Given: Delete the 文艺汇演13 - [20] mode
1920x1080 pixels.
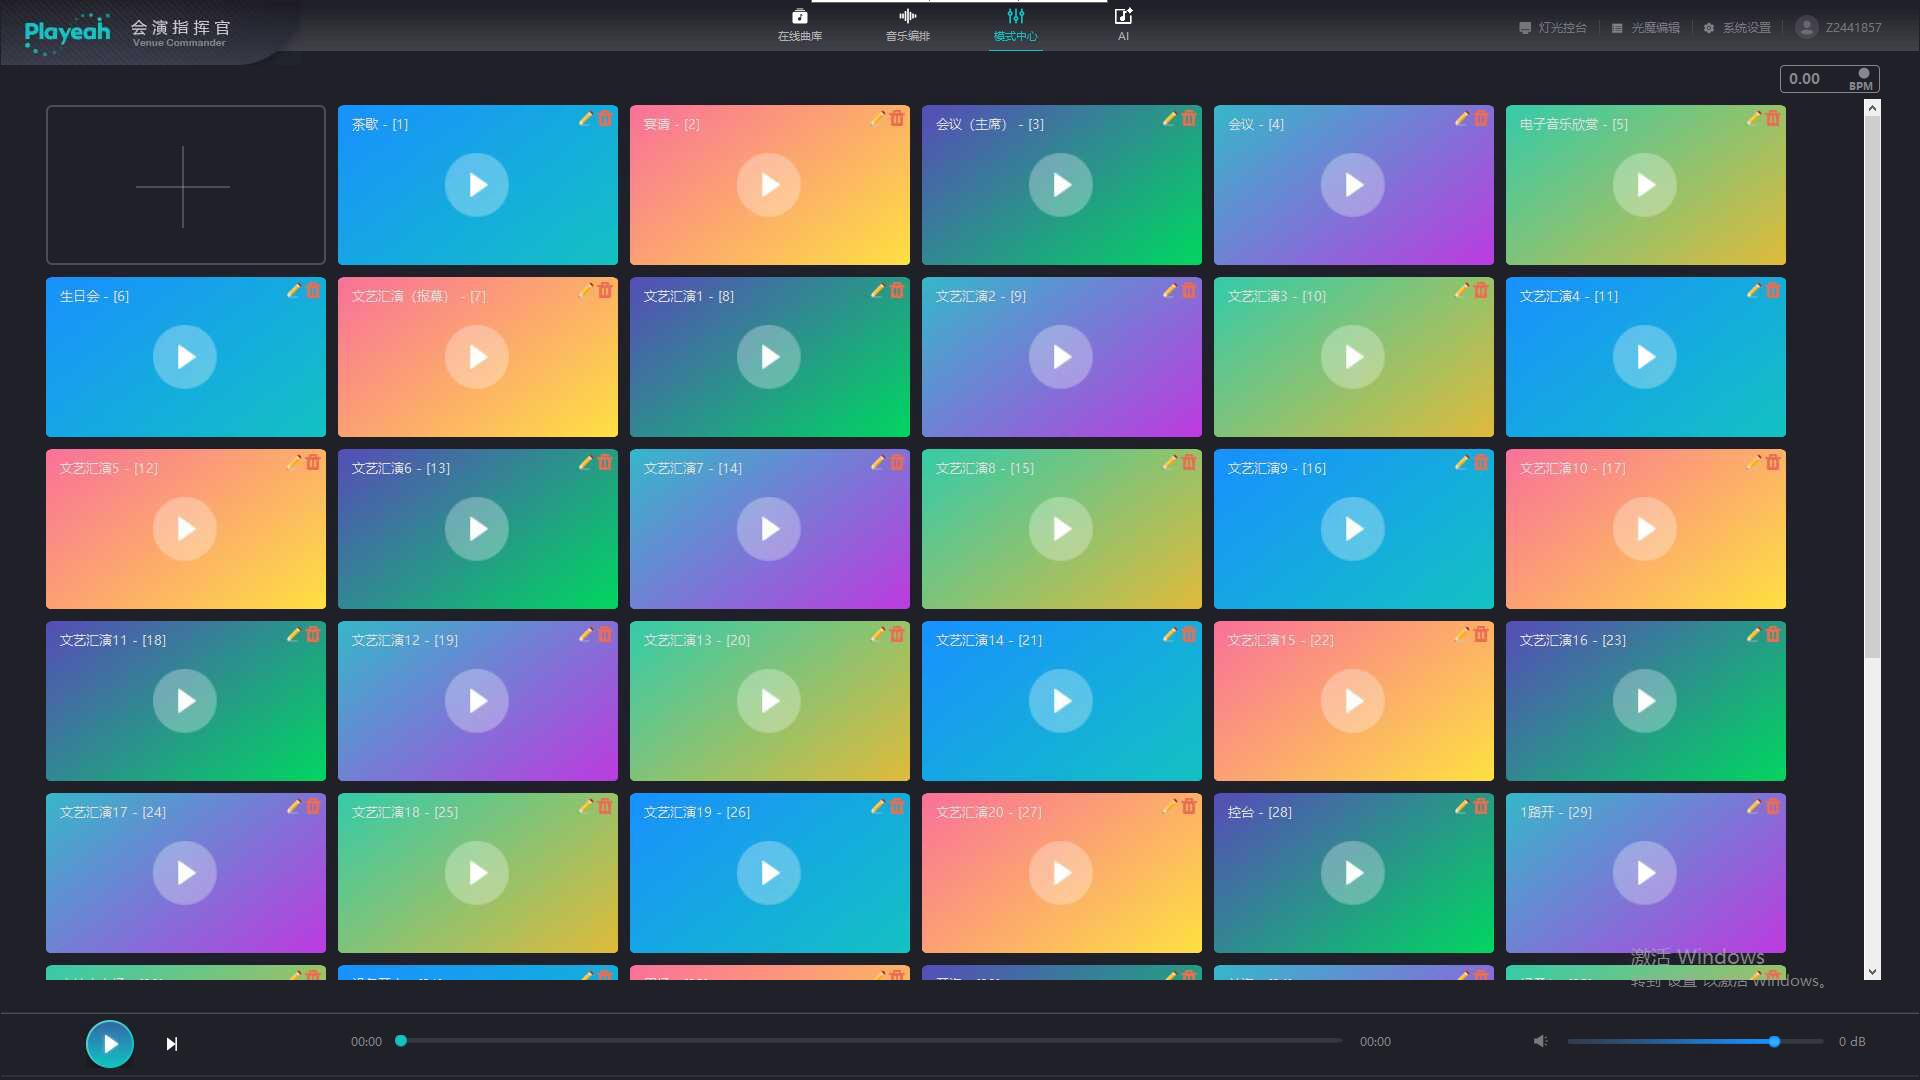Looking at the screenshot, I should pos(897,635).
